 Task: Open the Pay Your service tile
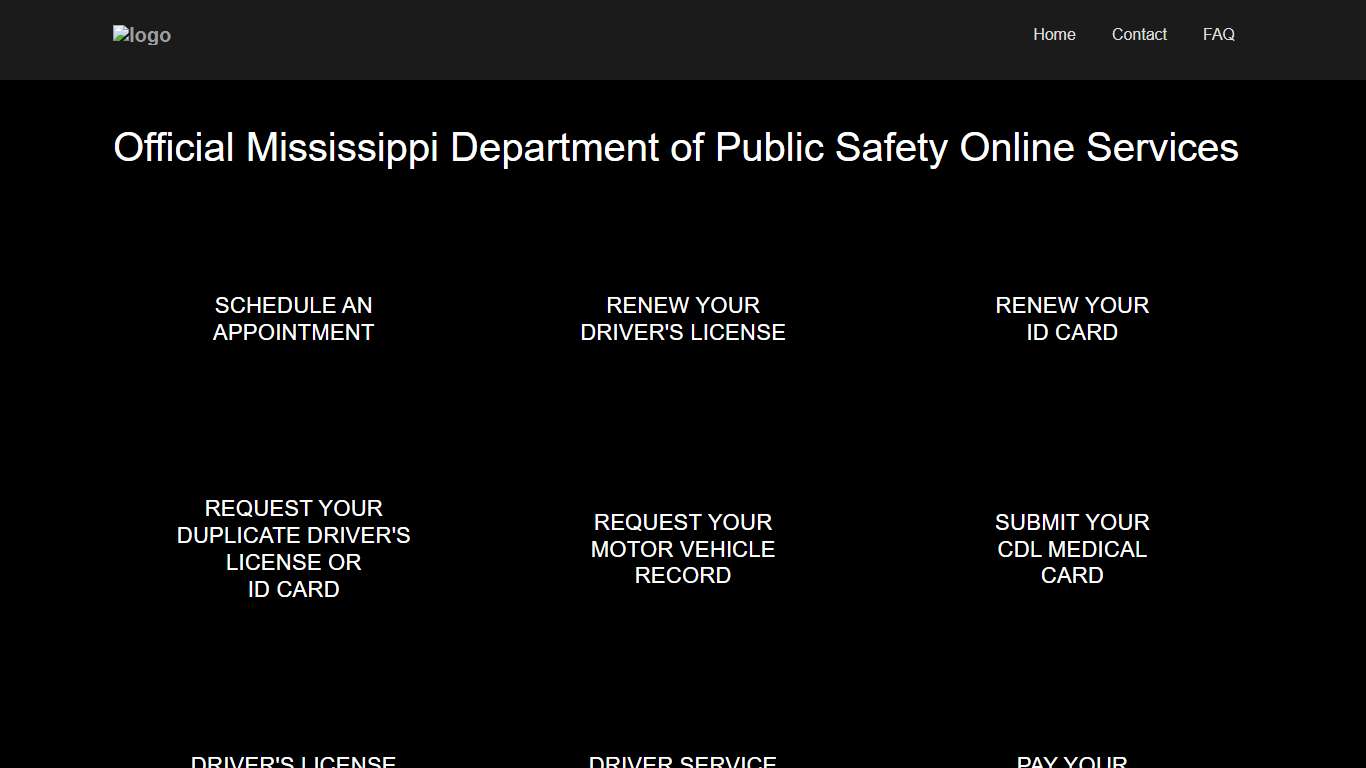click(1071, 760)
